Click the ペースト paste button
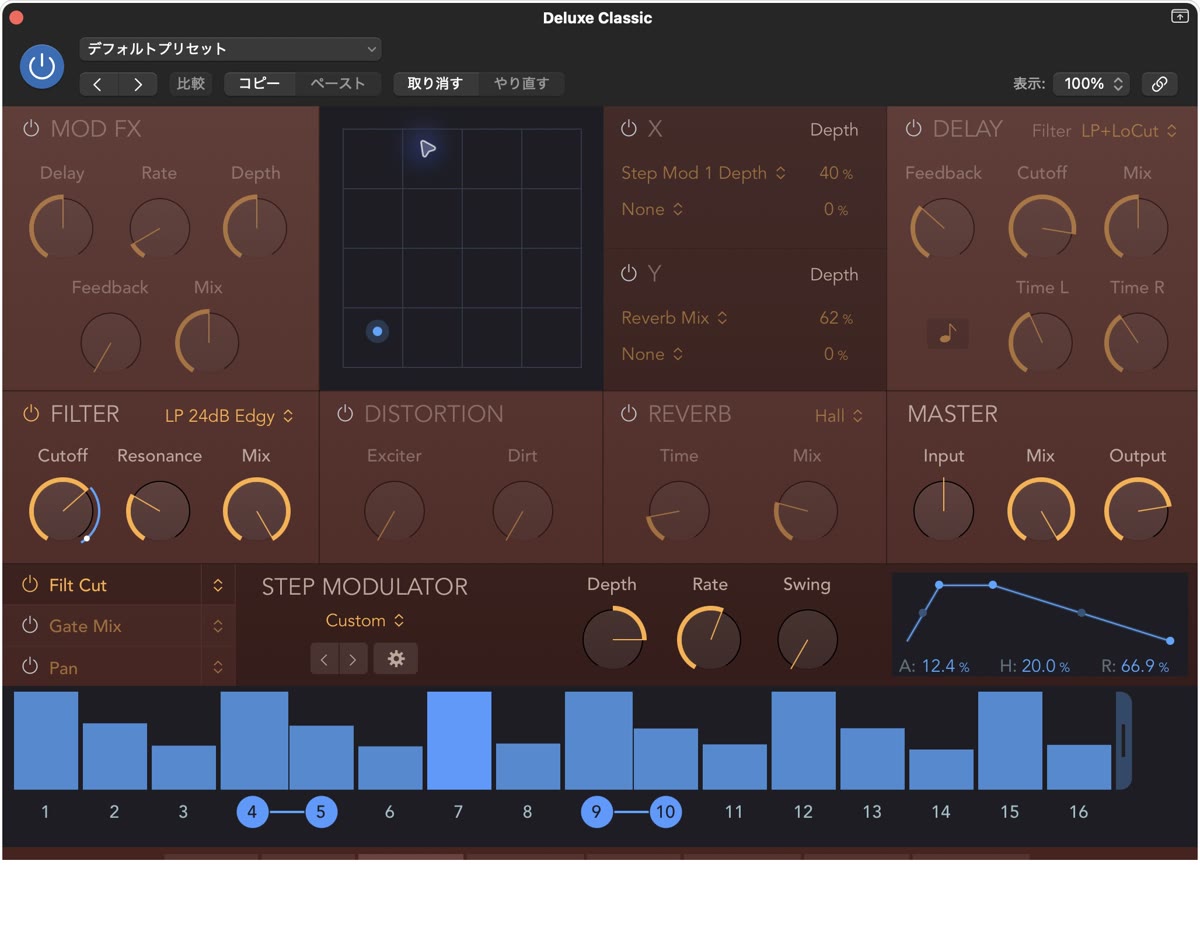This screenshot has width=1200, height=930. 338,84
